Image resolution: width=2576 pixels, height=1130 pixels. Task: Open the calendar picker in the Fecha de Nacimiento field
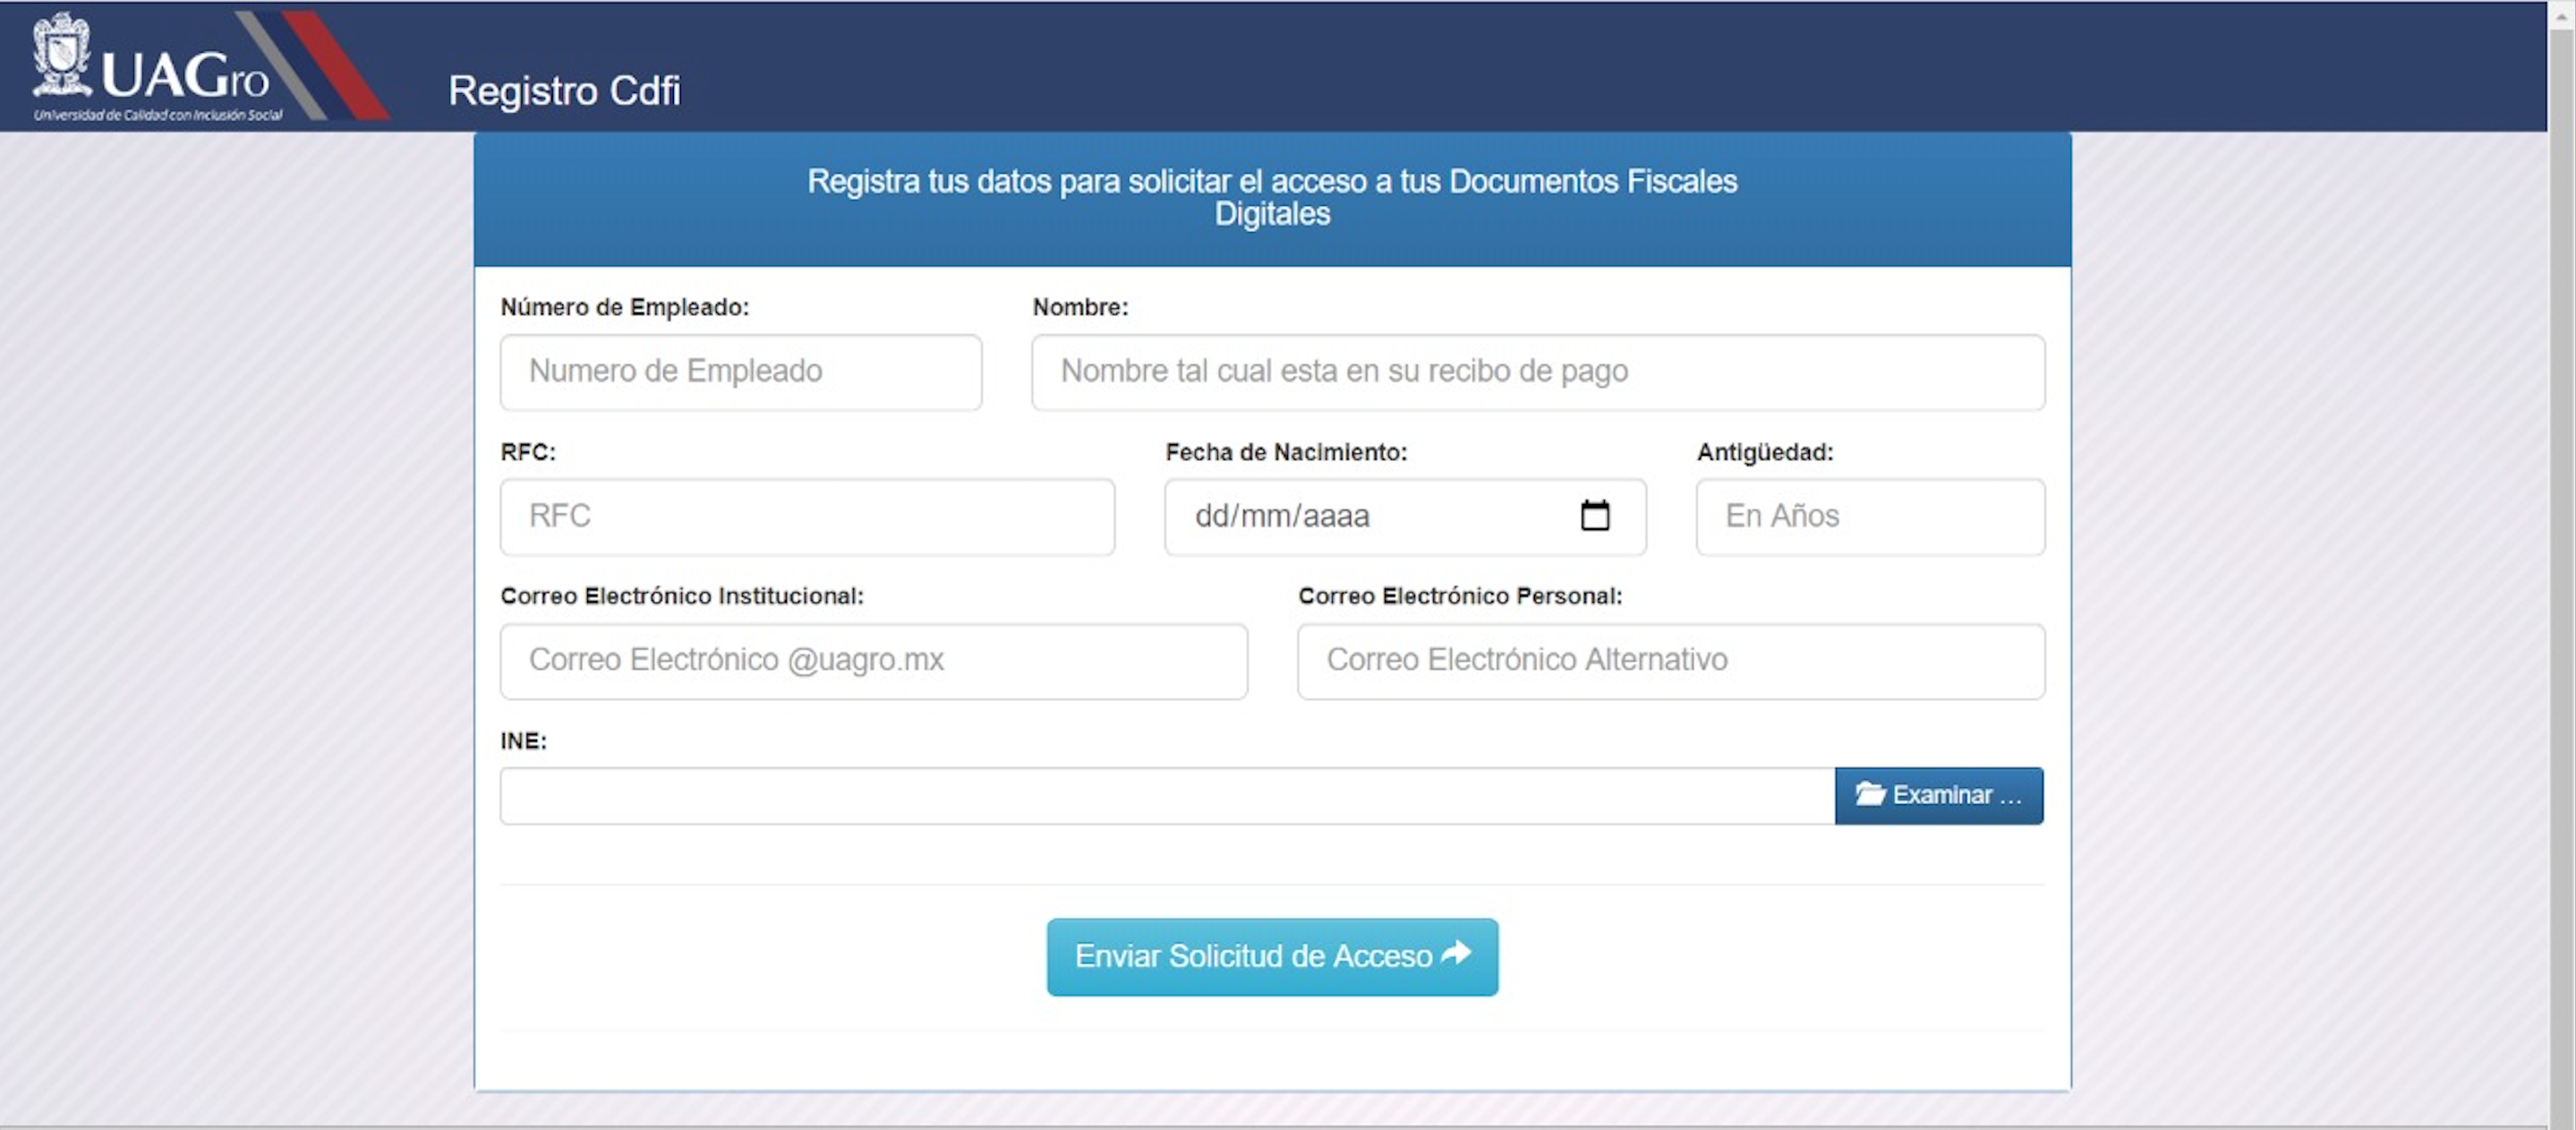click(x=1595, y=516)
